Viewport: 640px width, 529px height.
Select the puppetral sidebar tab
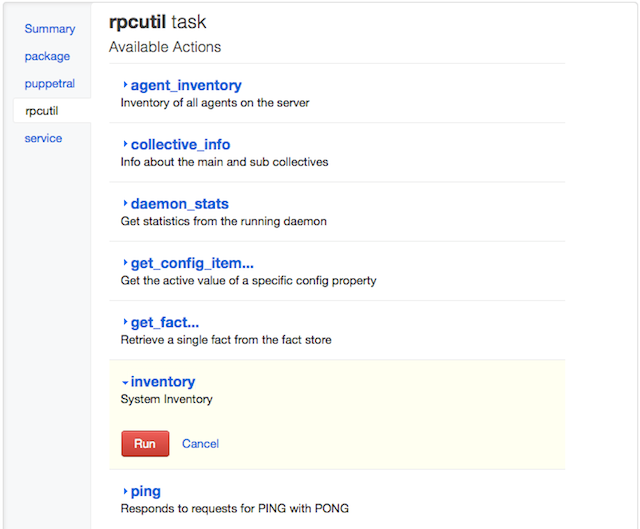click(x=50, y=84)
